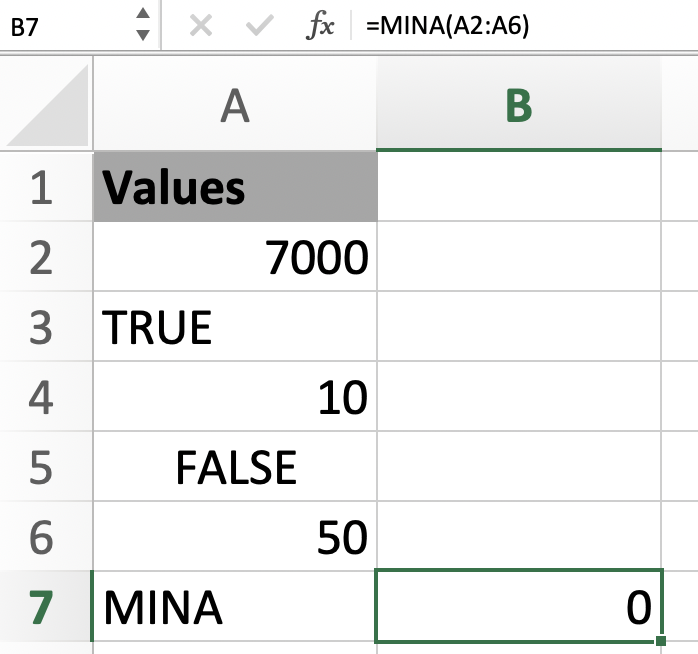The width and height of the screenshot is (698, 654).
Task: Select row 7 header
Action: [41, 608]
